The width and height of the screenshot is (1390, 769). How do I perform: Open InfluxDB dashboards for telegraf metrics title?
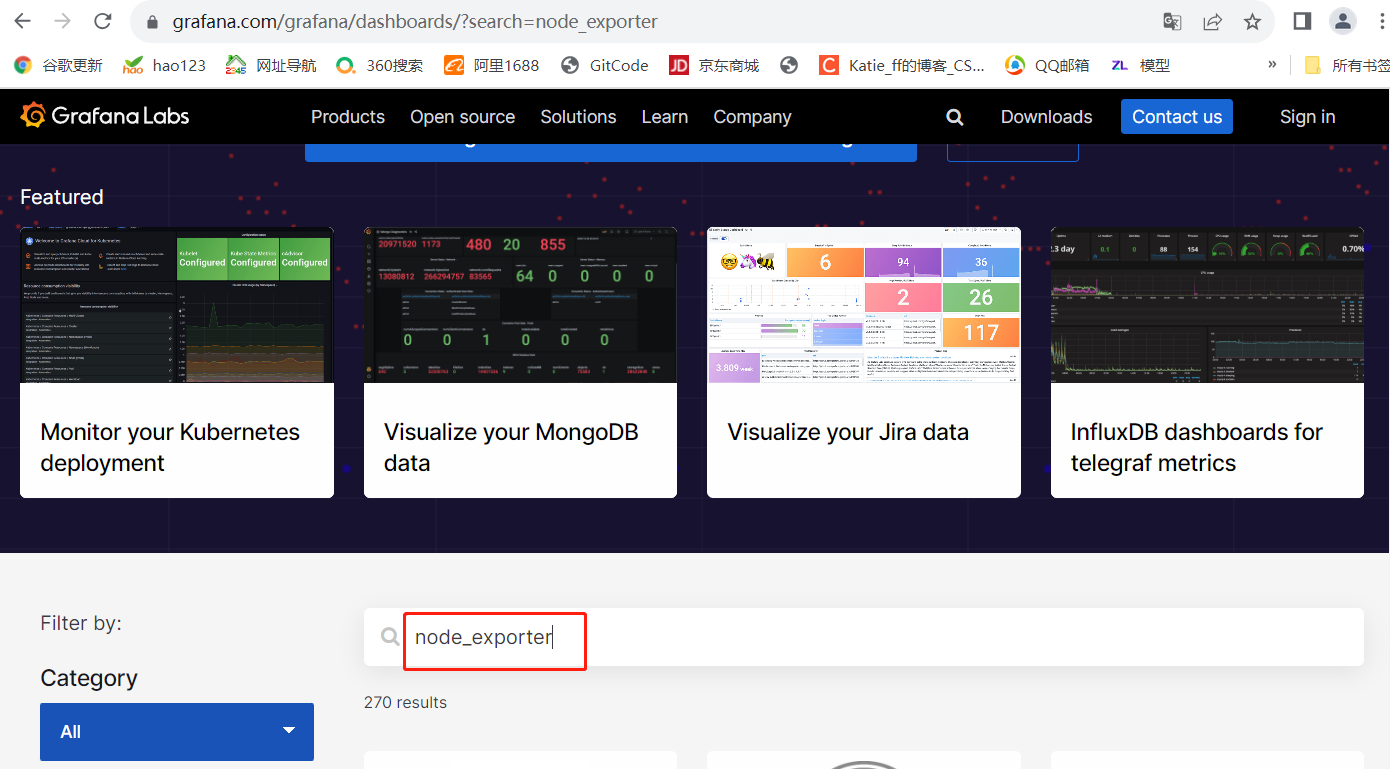point(1197,448)
